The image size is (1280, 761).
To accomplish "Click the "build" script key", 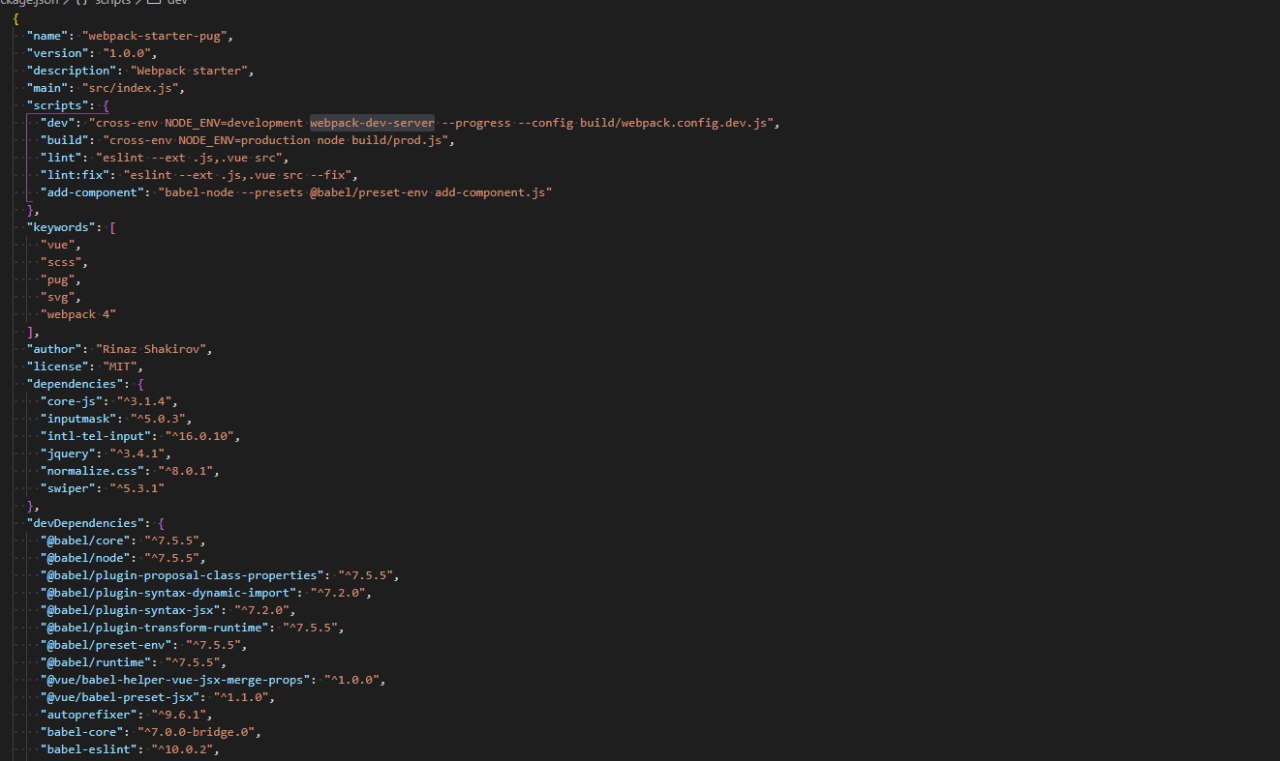I will (64, 140).
